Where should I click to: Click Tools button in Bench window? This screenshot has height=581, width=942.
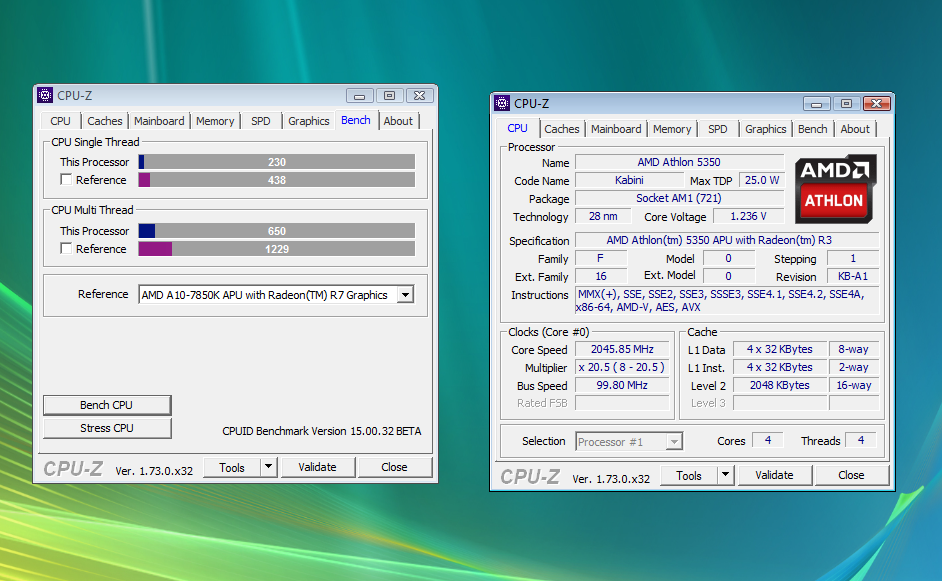(232, 467)
